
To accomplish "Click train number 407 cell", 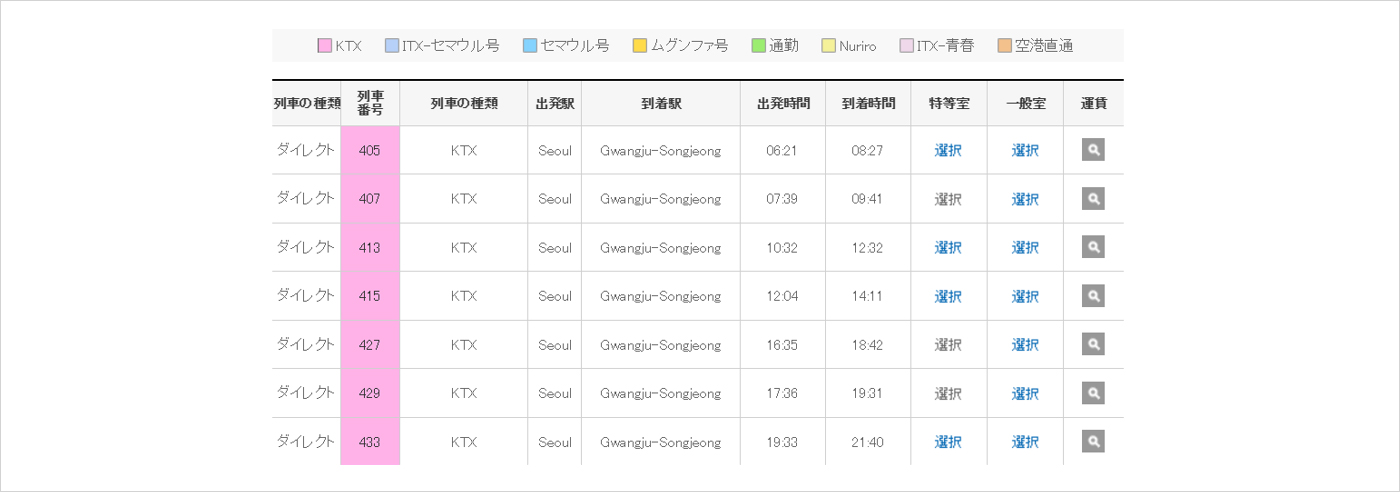I will pyautogui.click(x=370, y=199).
